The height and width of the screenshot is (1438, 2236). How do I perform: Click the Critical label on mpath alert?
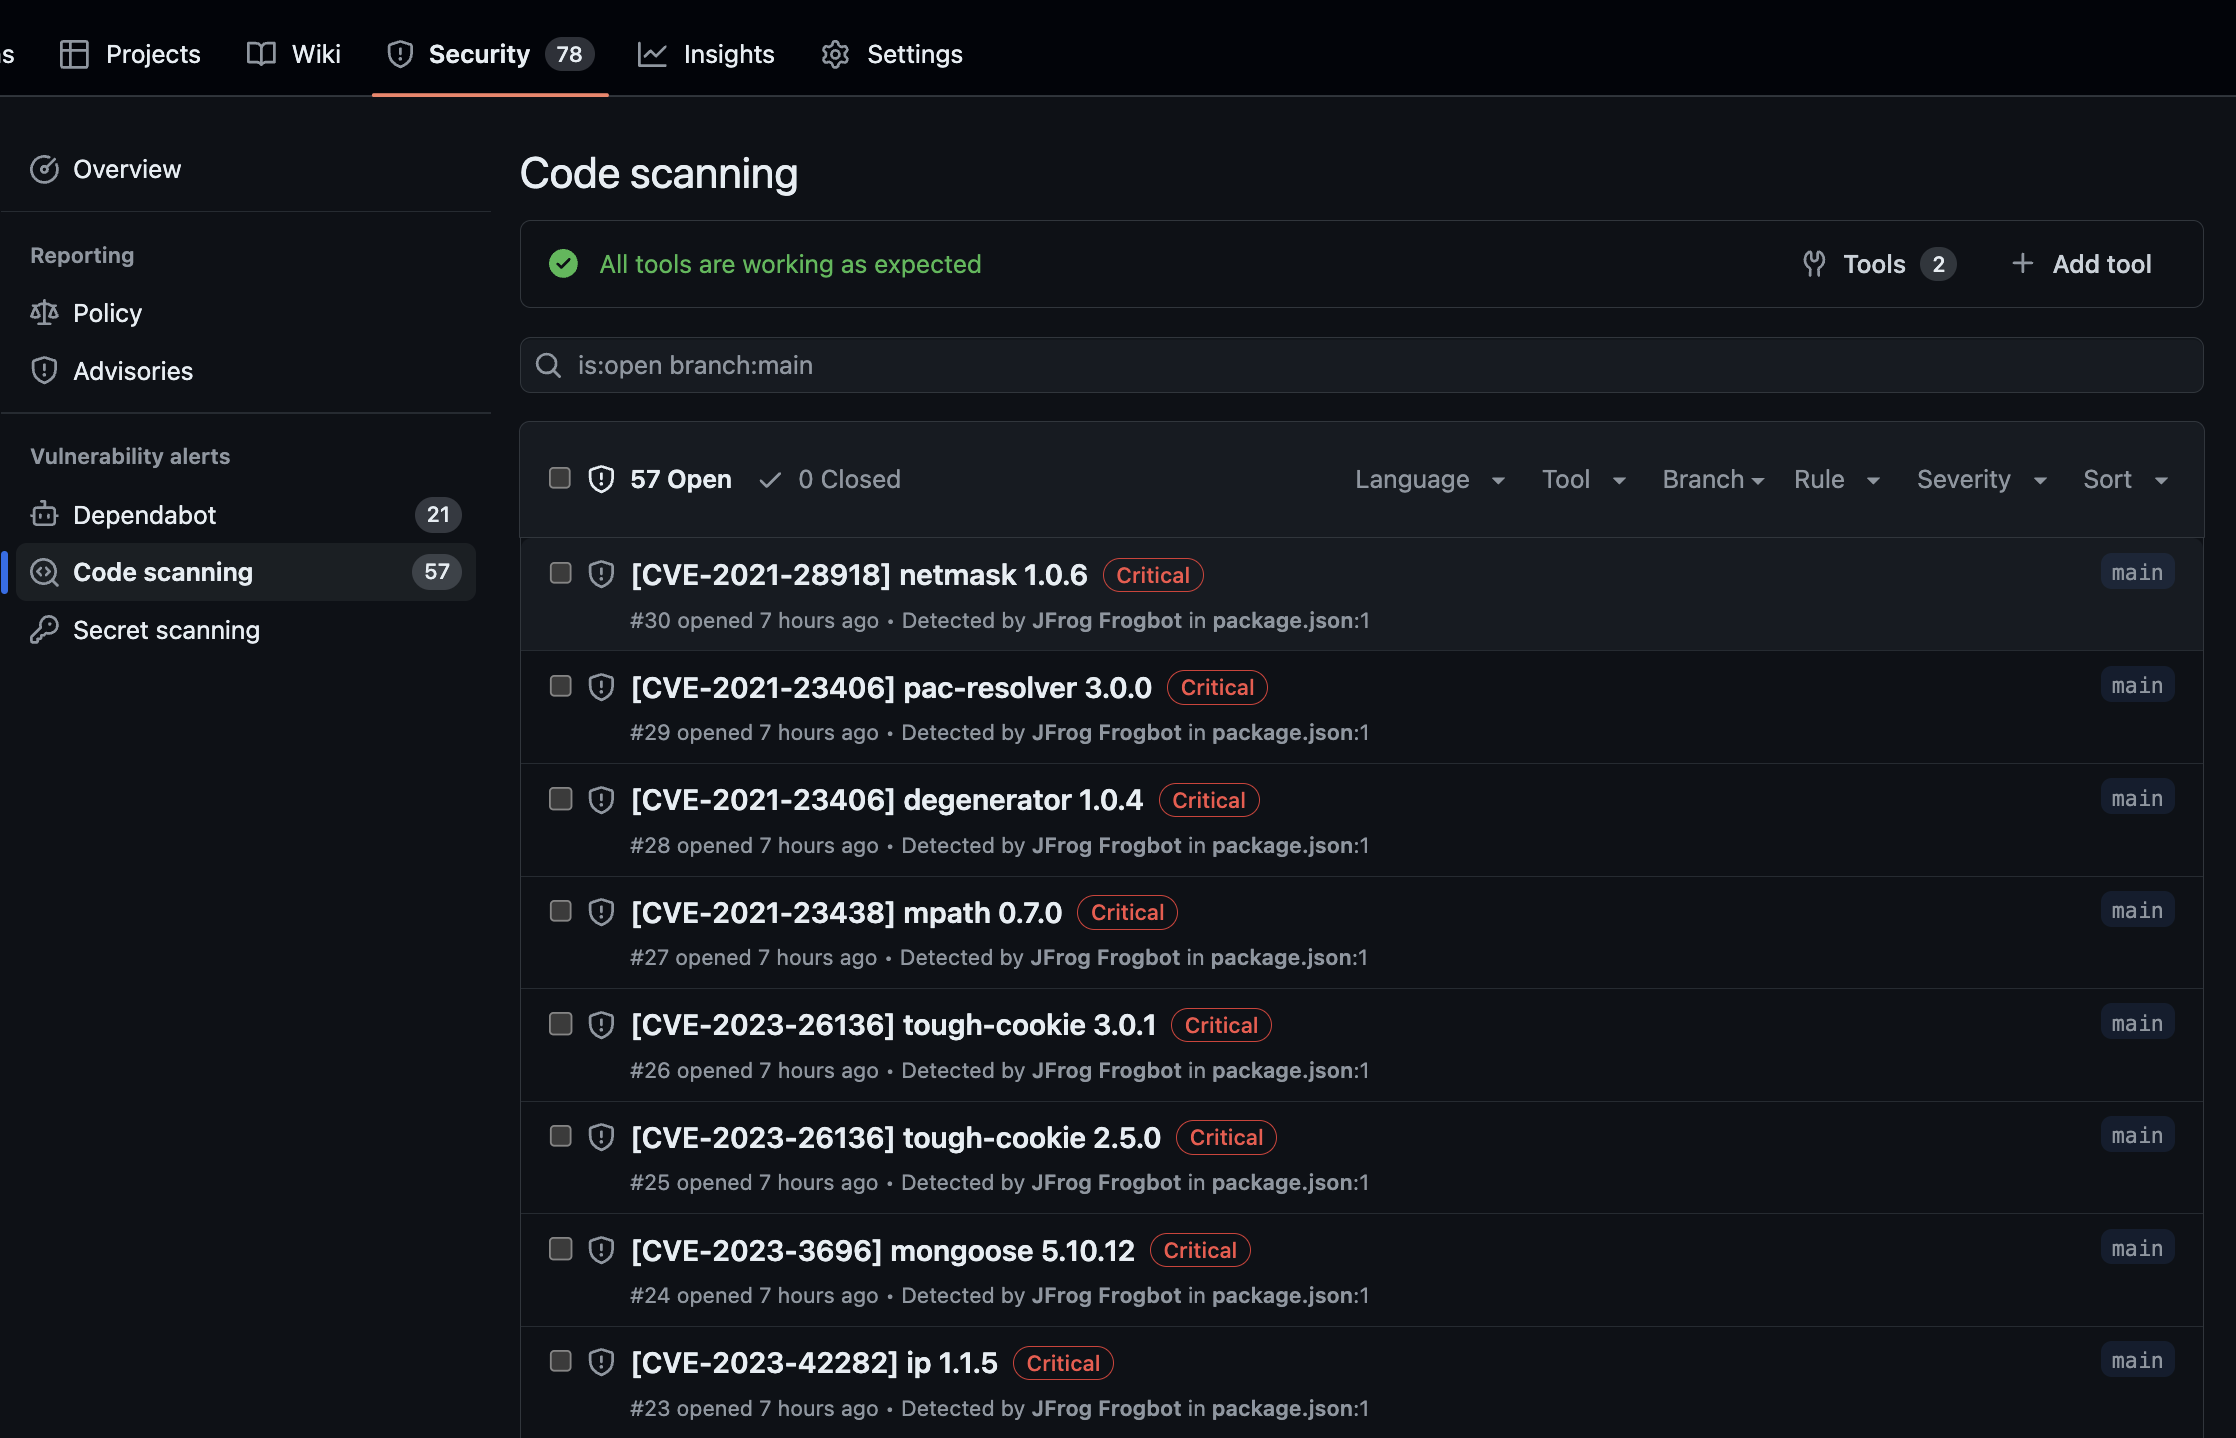click(x=1127, y=913)
